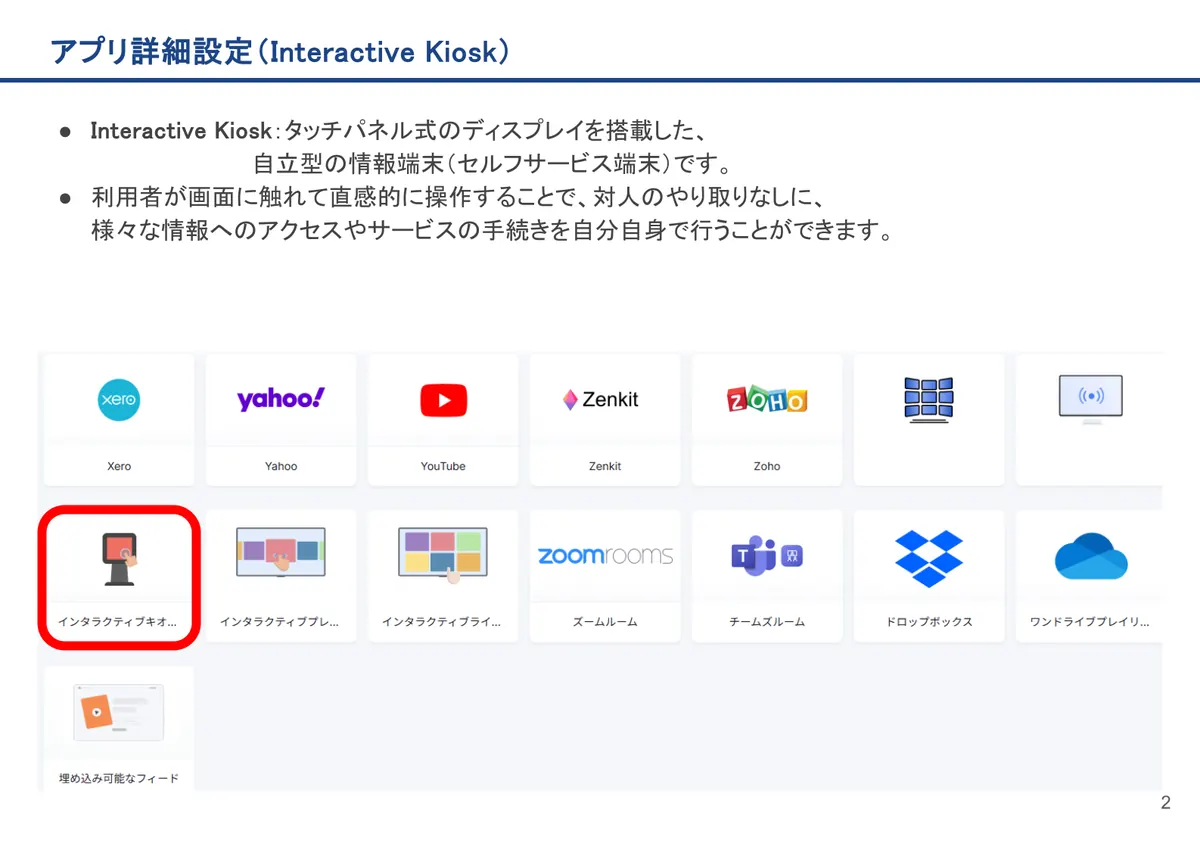Click the 埋め込み可能なフィード label
The image size is (1200, 849).
pos(119,778)
